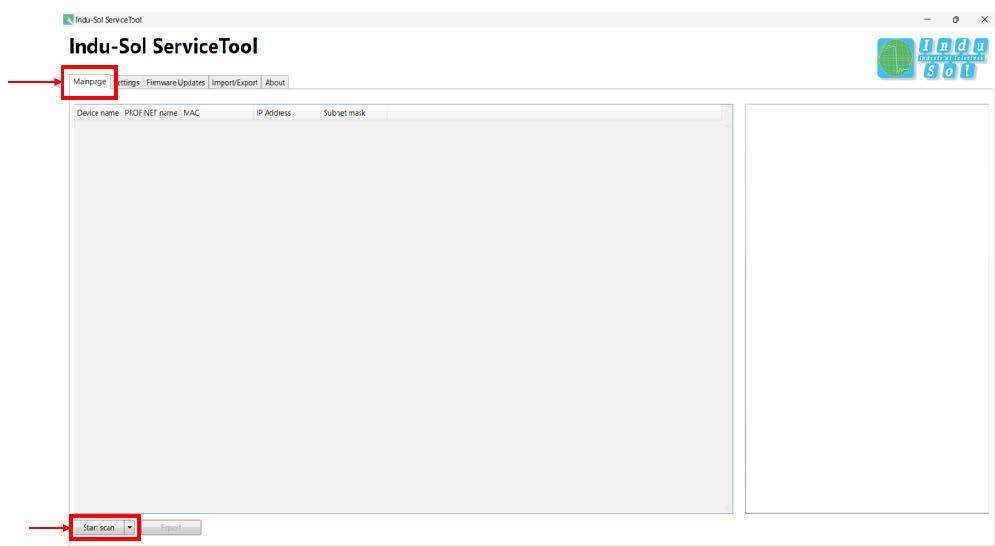The image size is (995, 546).
Task: Click the Indu-Sol globe logo
Action: 896,59
